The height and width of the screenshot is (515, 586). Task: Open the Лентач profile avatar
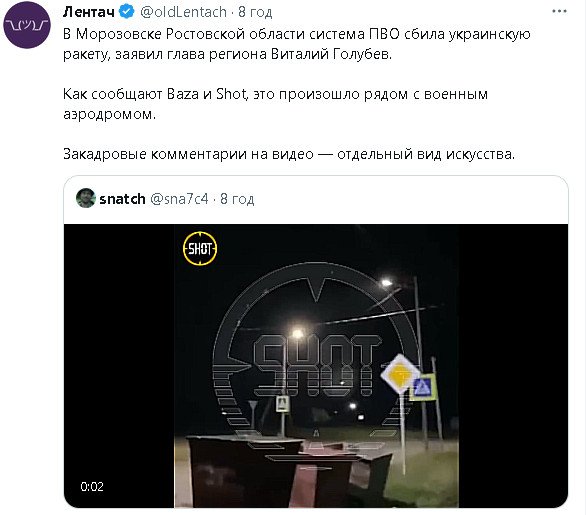[27, 25]
